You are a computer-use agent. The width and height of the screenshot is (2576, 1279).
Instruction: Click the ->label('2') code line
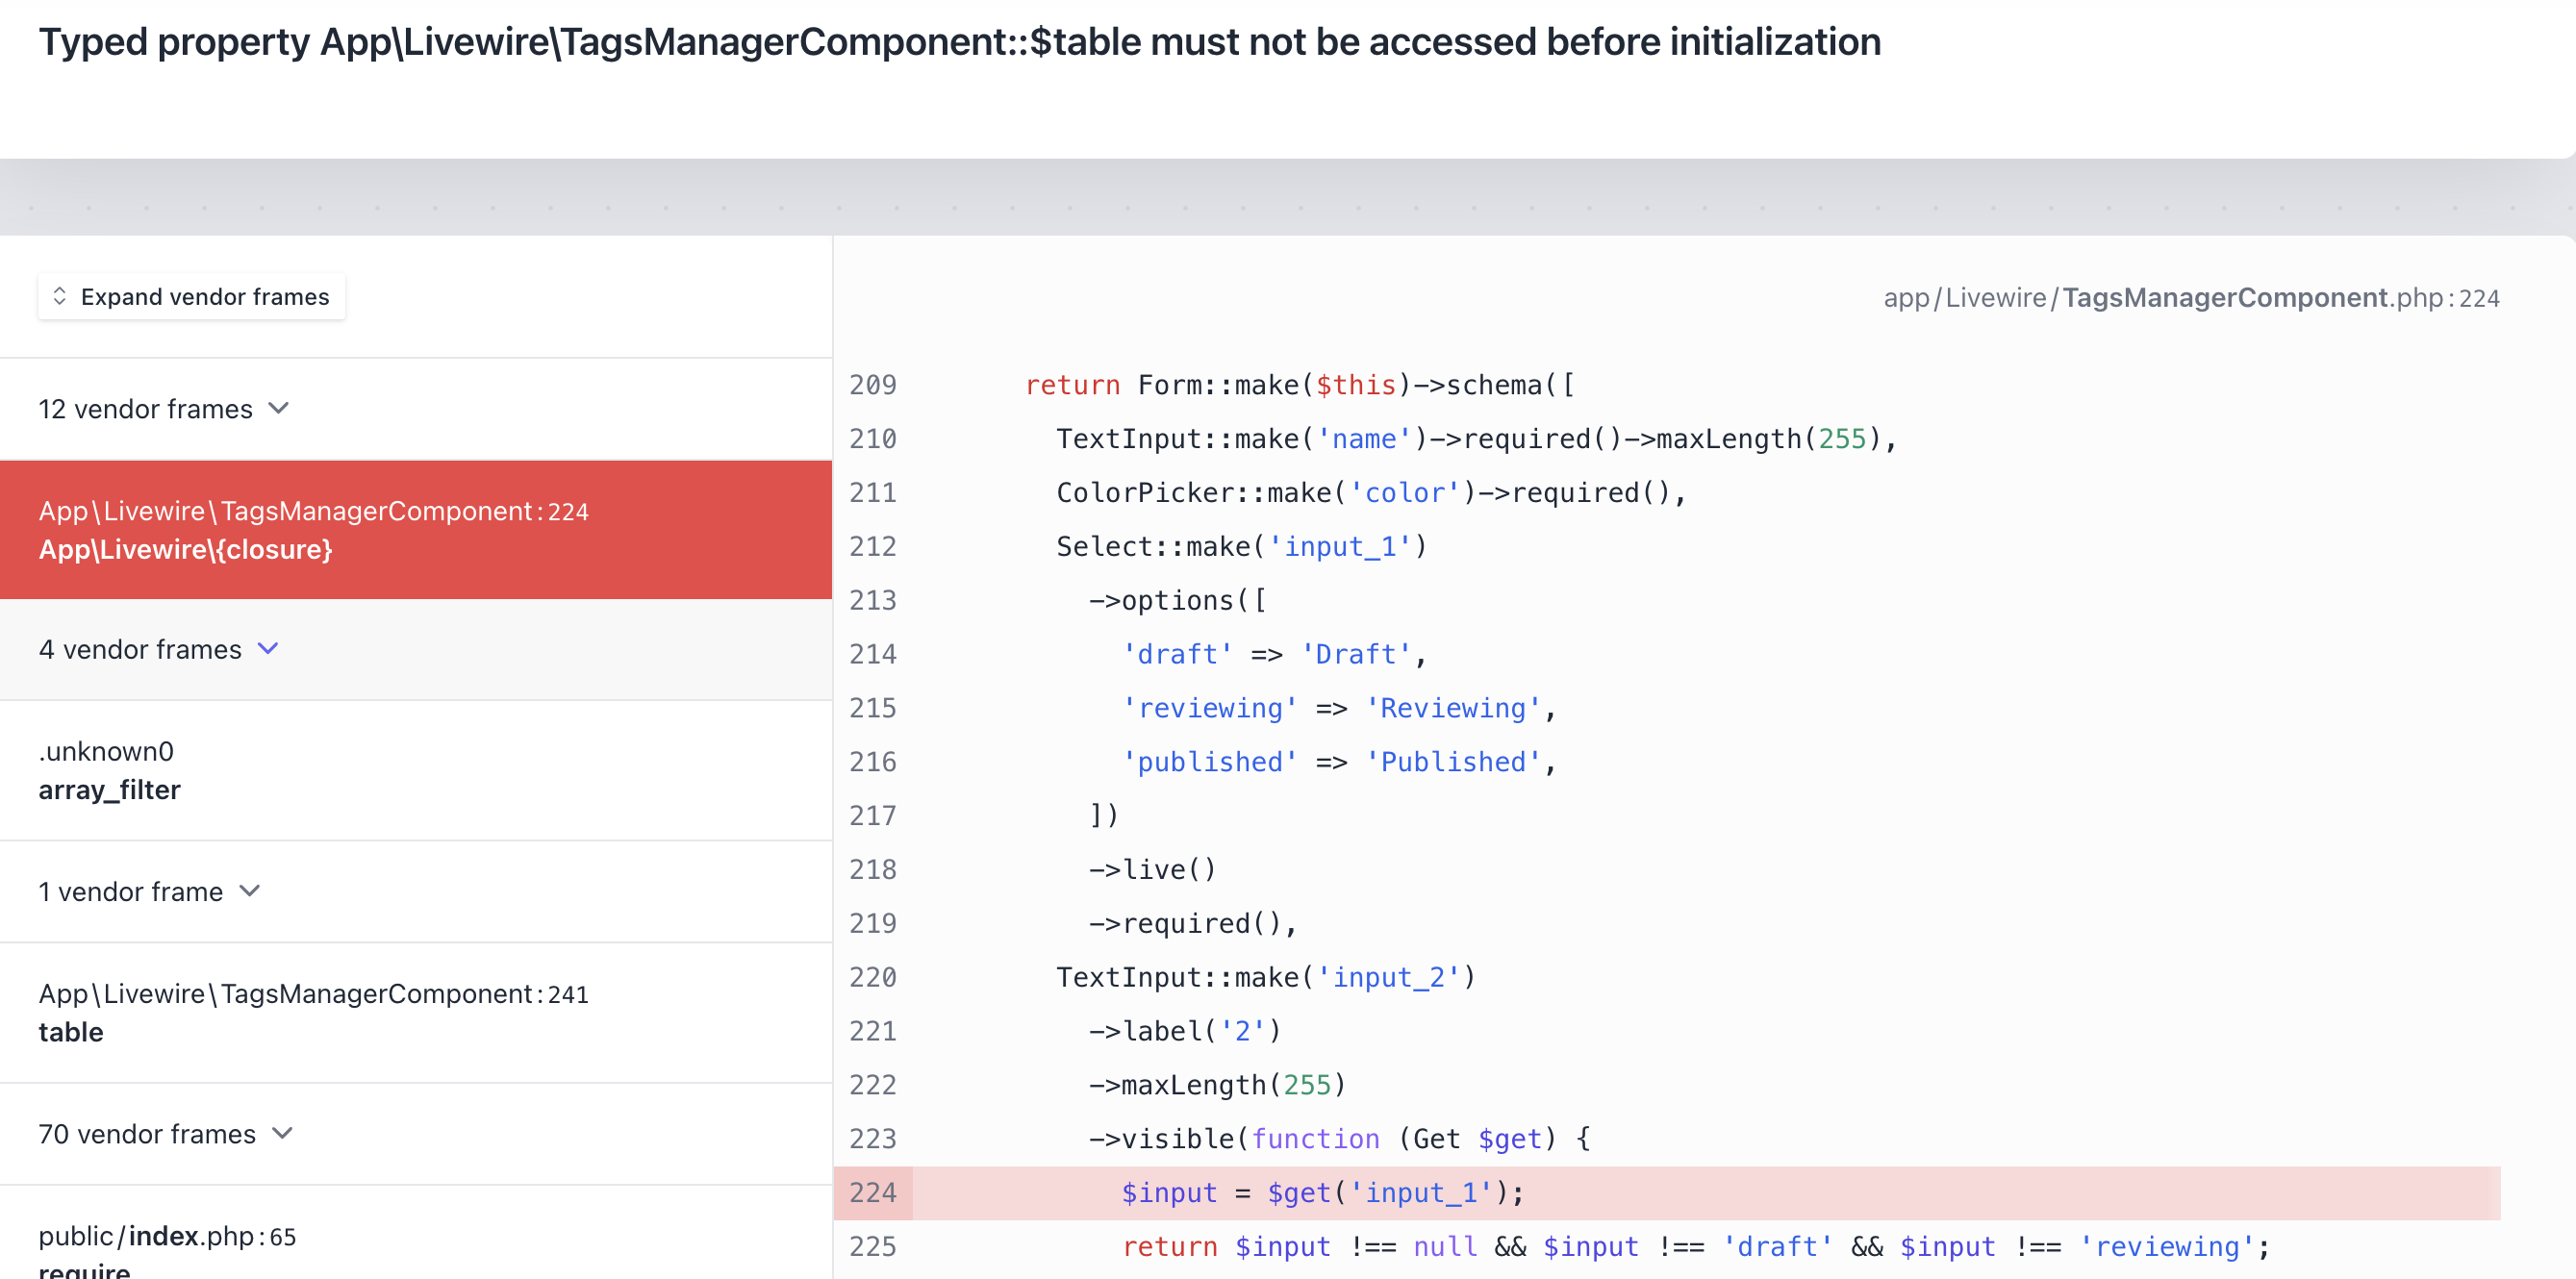pos(1185,1032)
